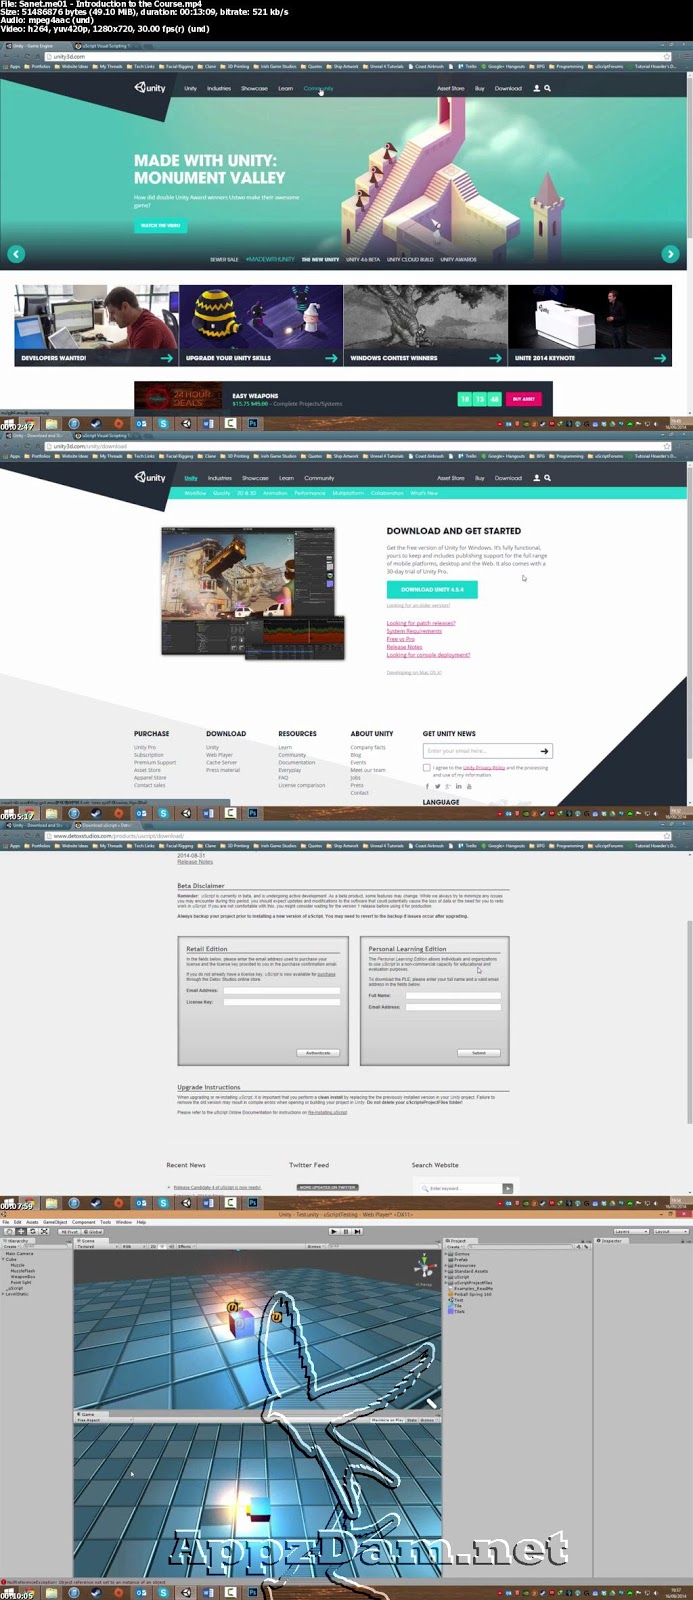Screen dimensions: 693x1600
Task: Go back with the carousel's left arrow
Action: [x=16, y=254]
